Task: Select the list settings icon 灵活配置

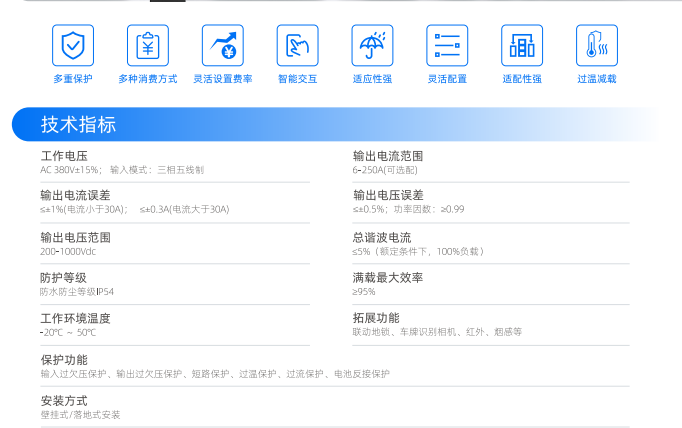Action: (447, 46)
